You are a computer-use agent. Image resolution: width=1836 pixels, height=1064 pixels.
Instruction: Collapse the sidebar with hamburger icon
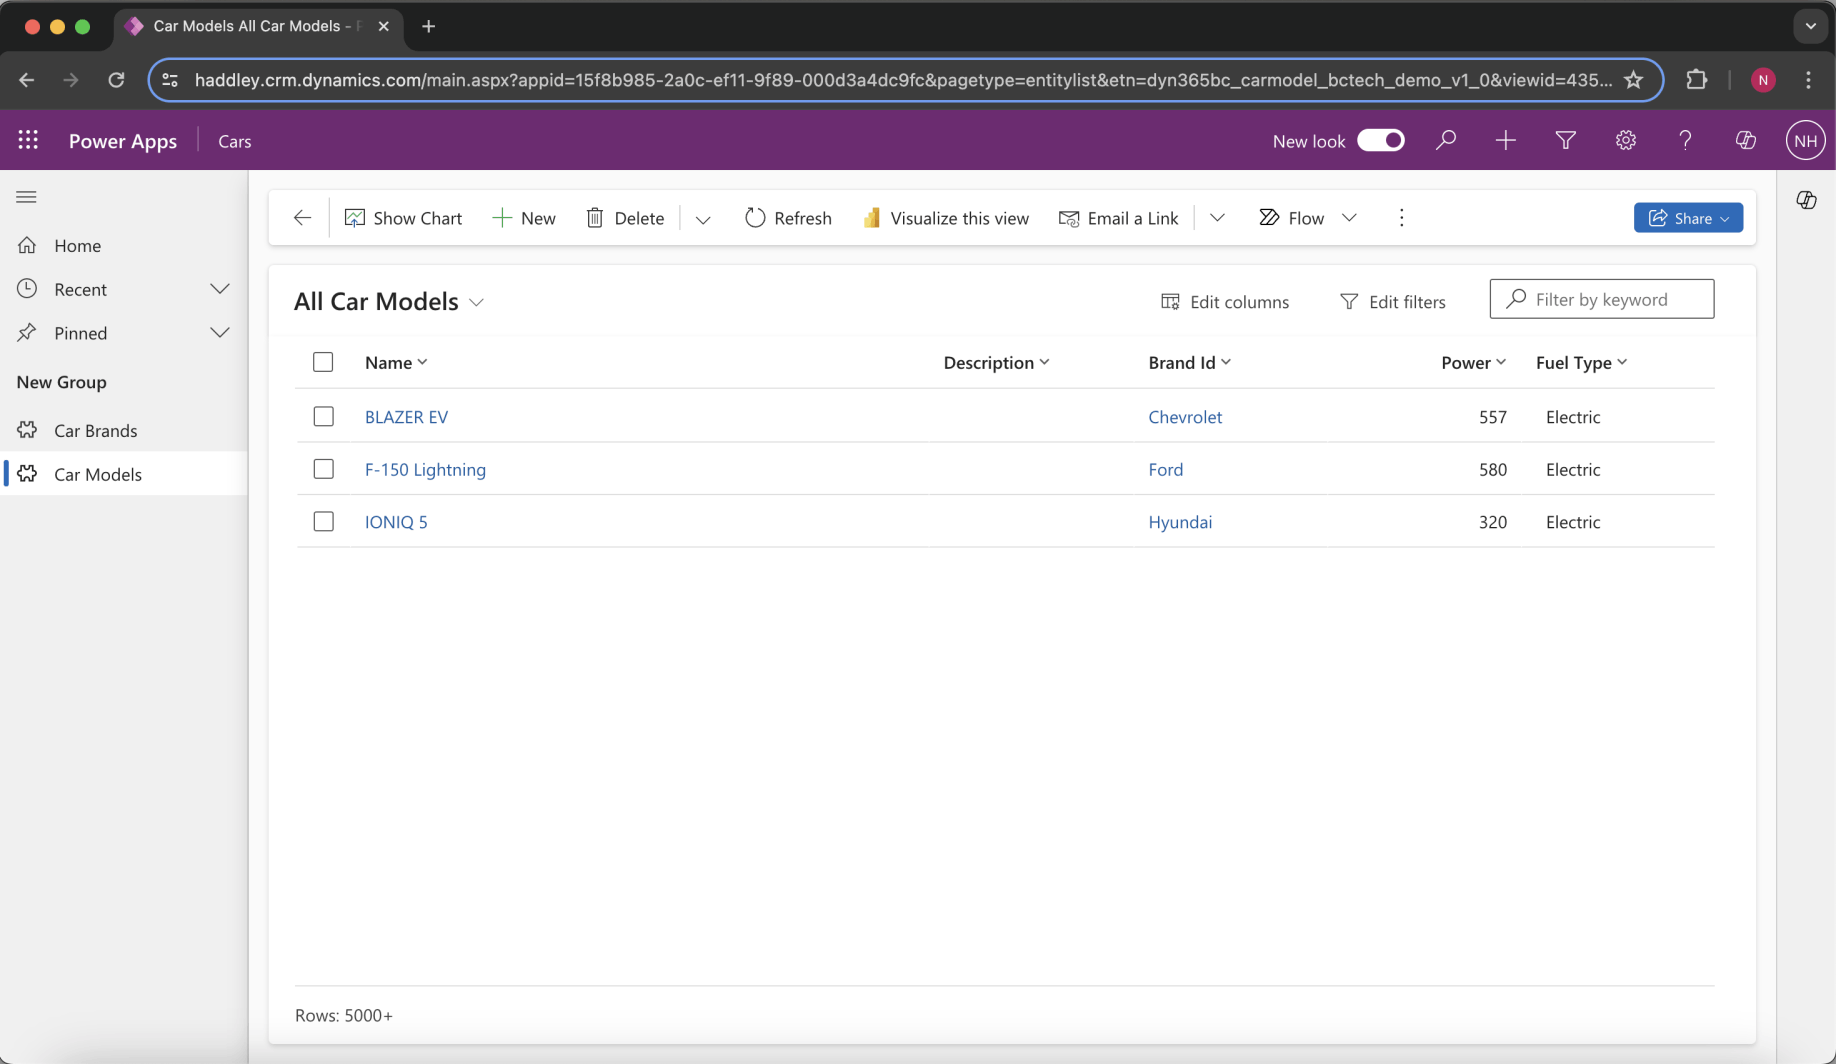coord(27,197)
